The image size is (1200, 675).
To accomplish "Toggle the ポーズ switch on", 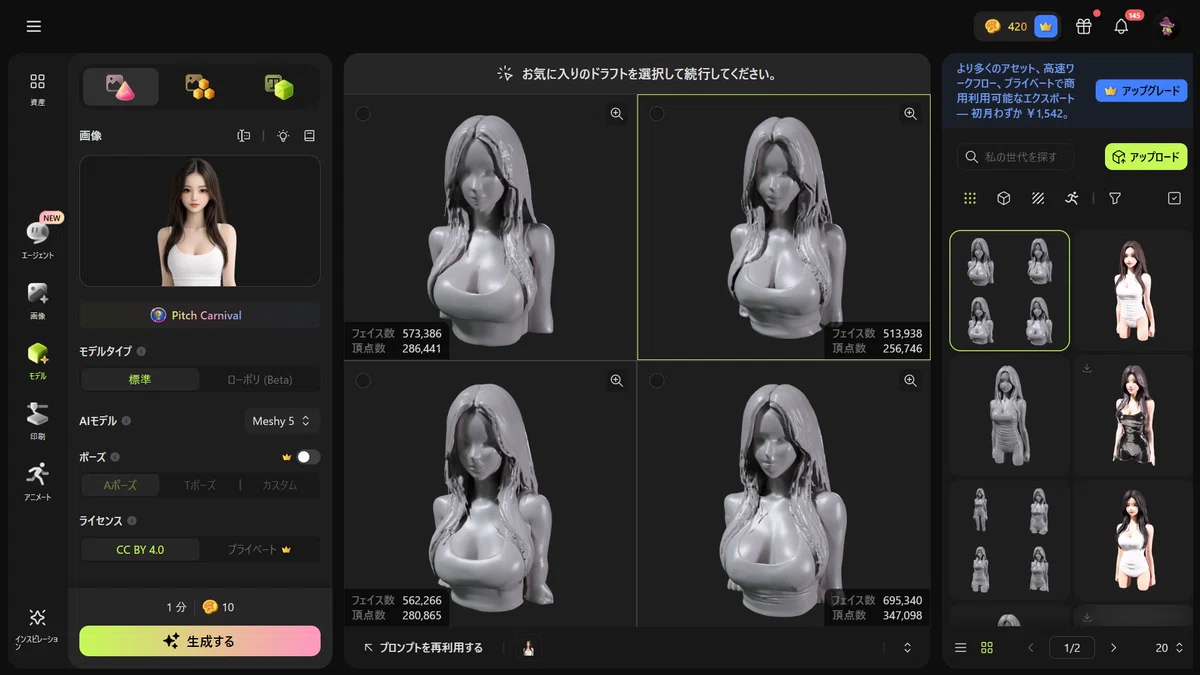I will click(308, 457).
